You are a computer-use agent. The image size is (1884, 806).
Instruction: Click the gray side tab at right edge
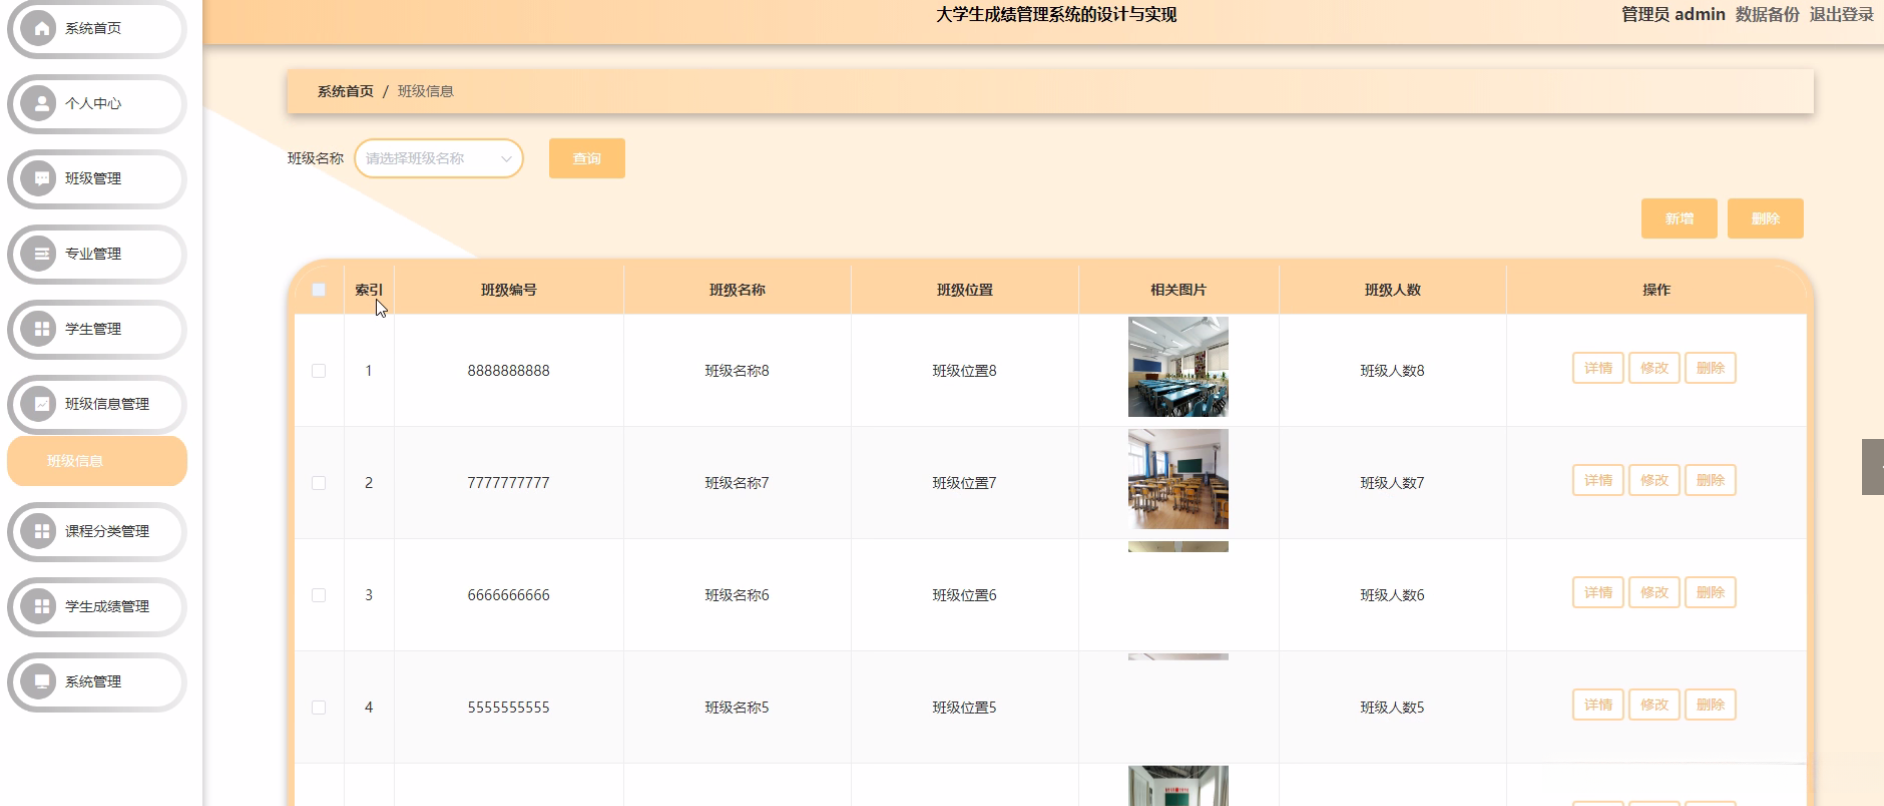tap(1873, 467)
